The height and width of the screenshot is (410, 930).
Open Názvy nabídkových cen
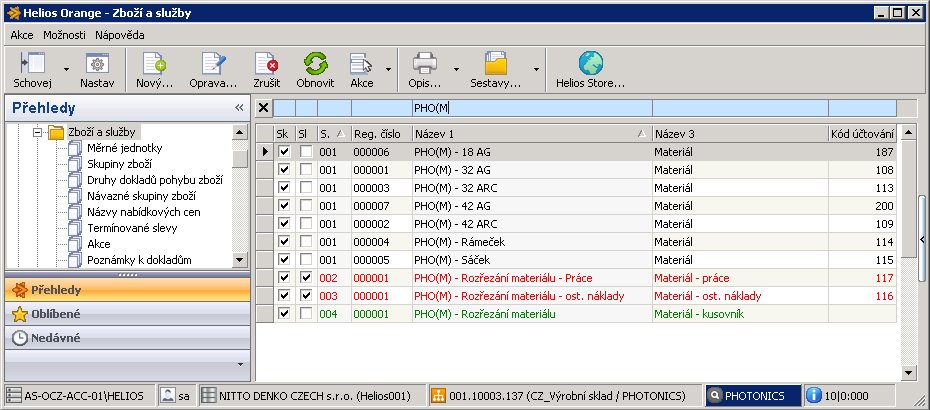pos(144,212)
